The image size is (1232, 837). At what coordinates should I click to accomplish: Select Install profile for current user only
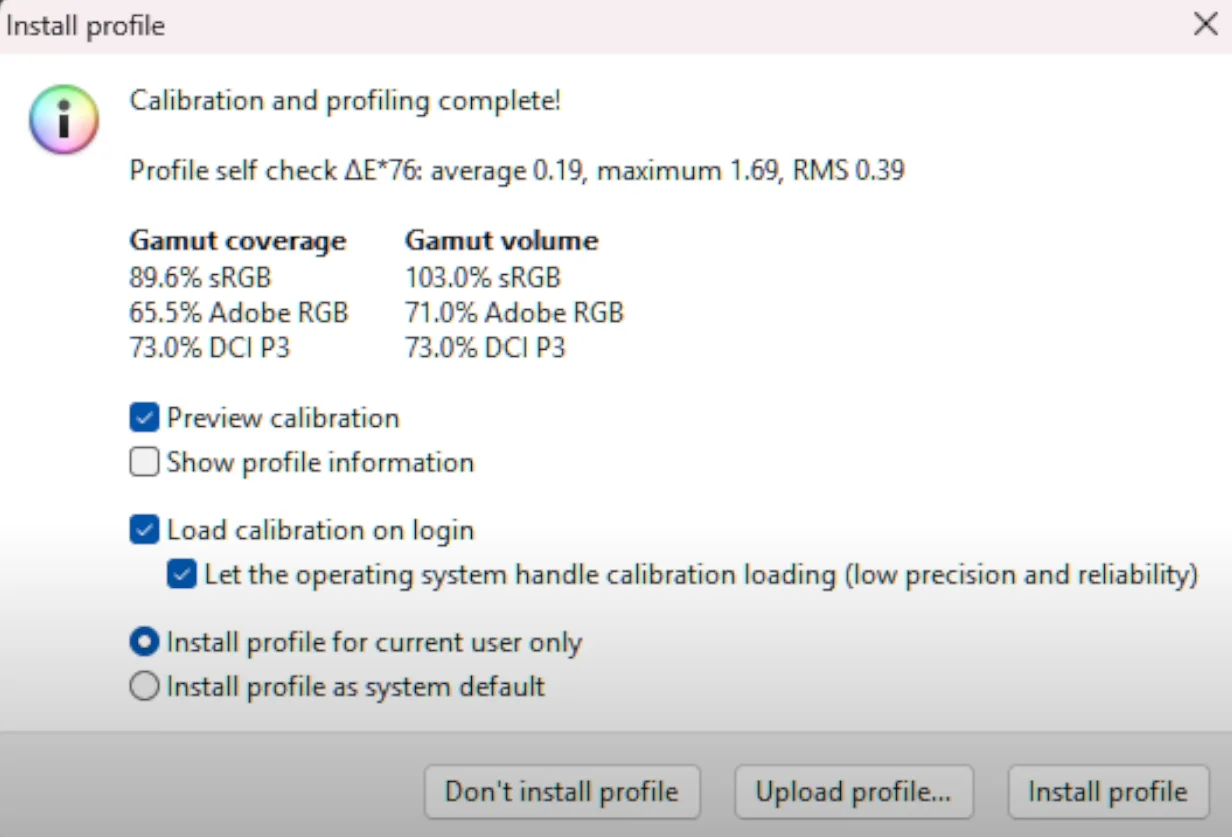(144, 642)
